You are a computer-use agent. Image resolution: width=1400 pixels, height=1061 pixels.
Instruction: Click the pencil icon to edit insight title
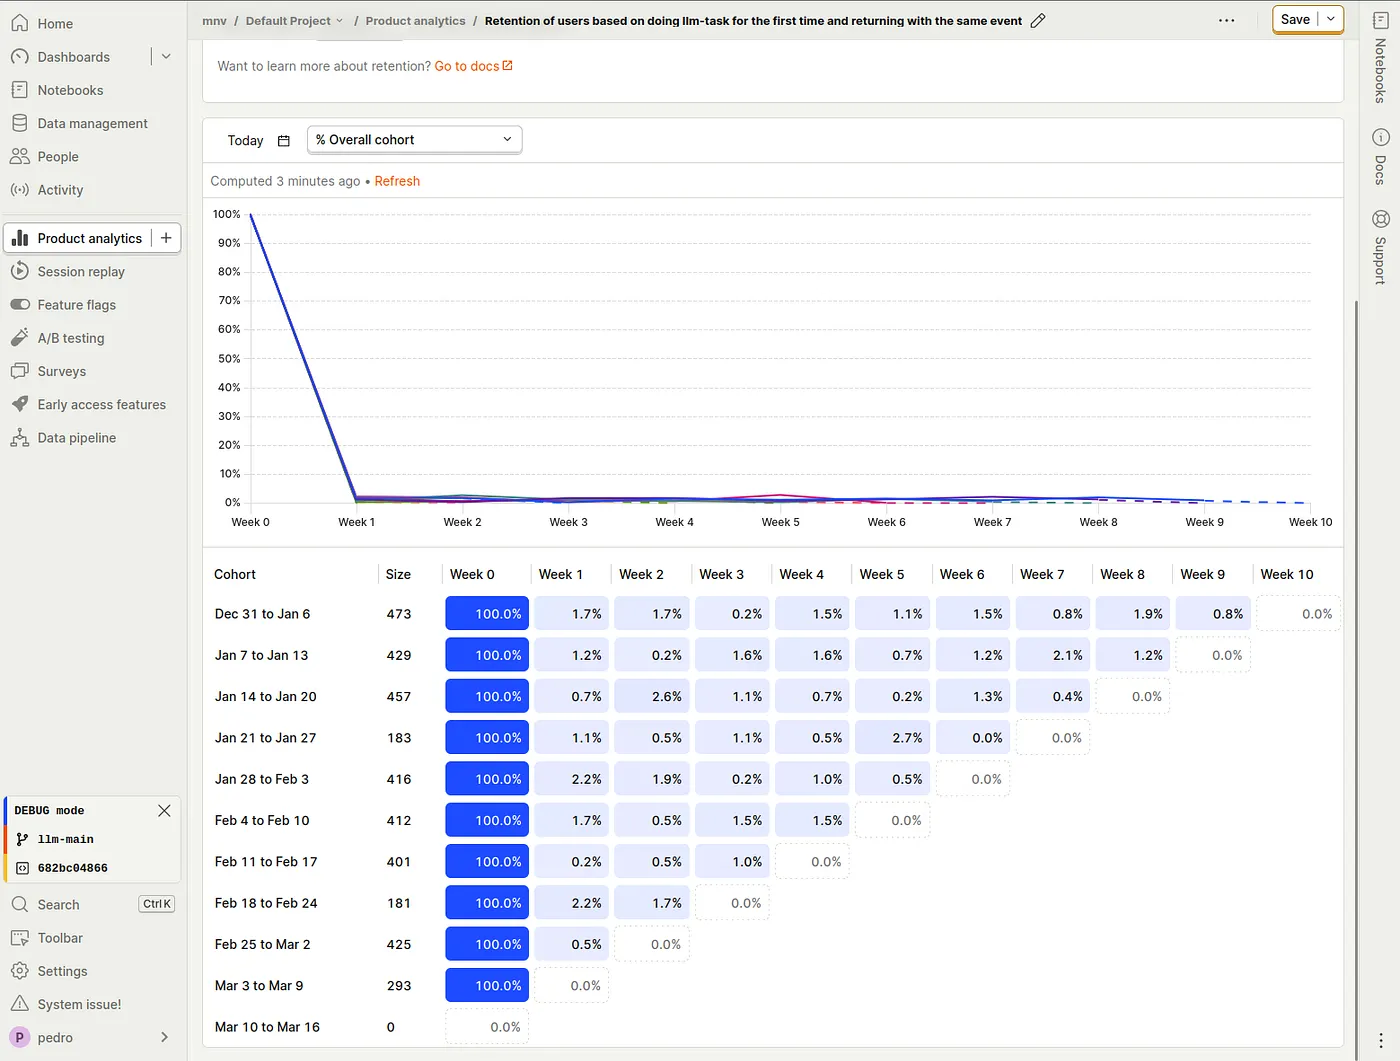click(1038, 21)
